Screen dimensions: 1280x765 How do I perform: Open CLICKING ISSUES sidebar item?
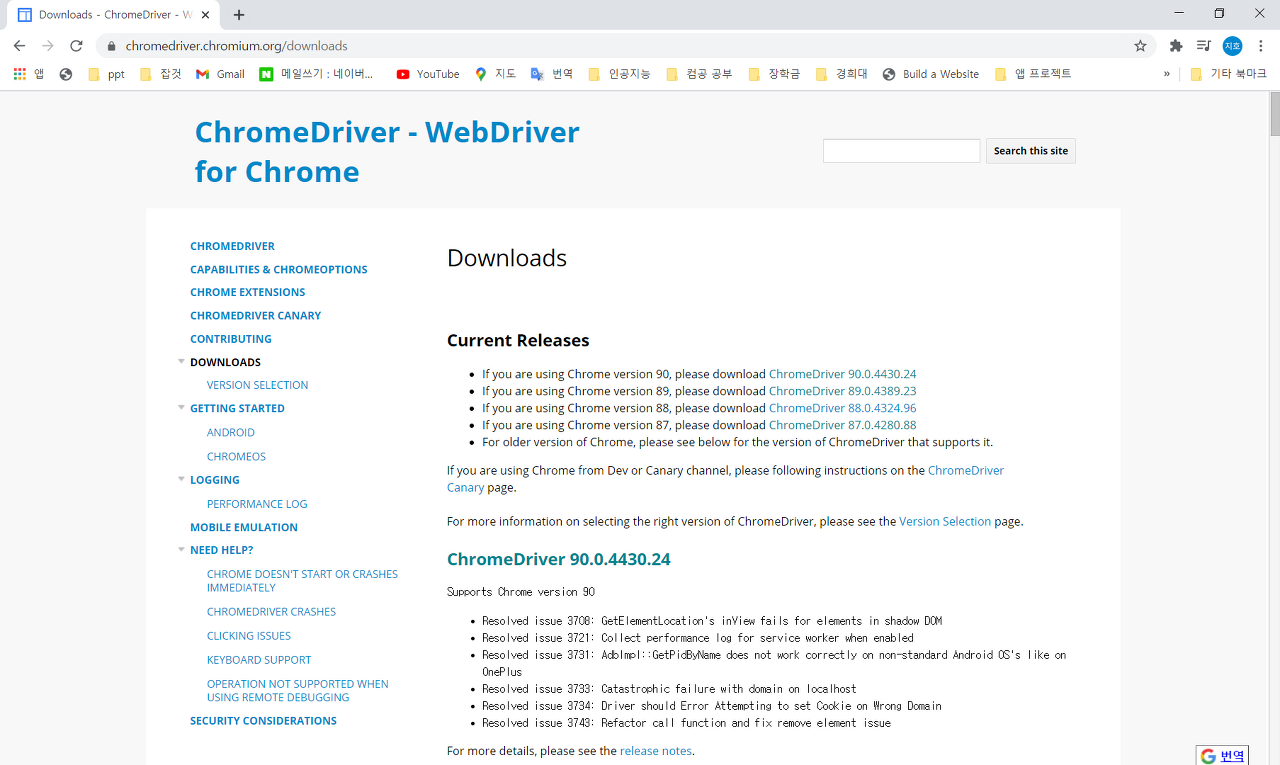coord(249,636)
